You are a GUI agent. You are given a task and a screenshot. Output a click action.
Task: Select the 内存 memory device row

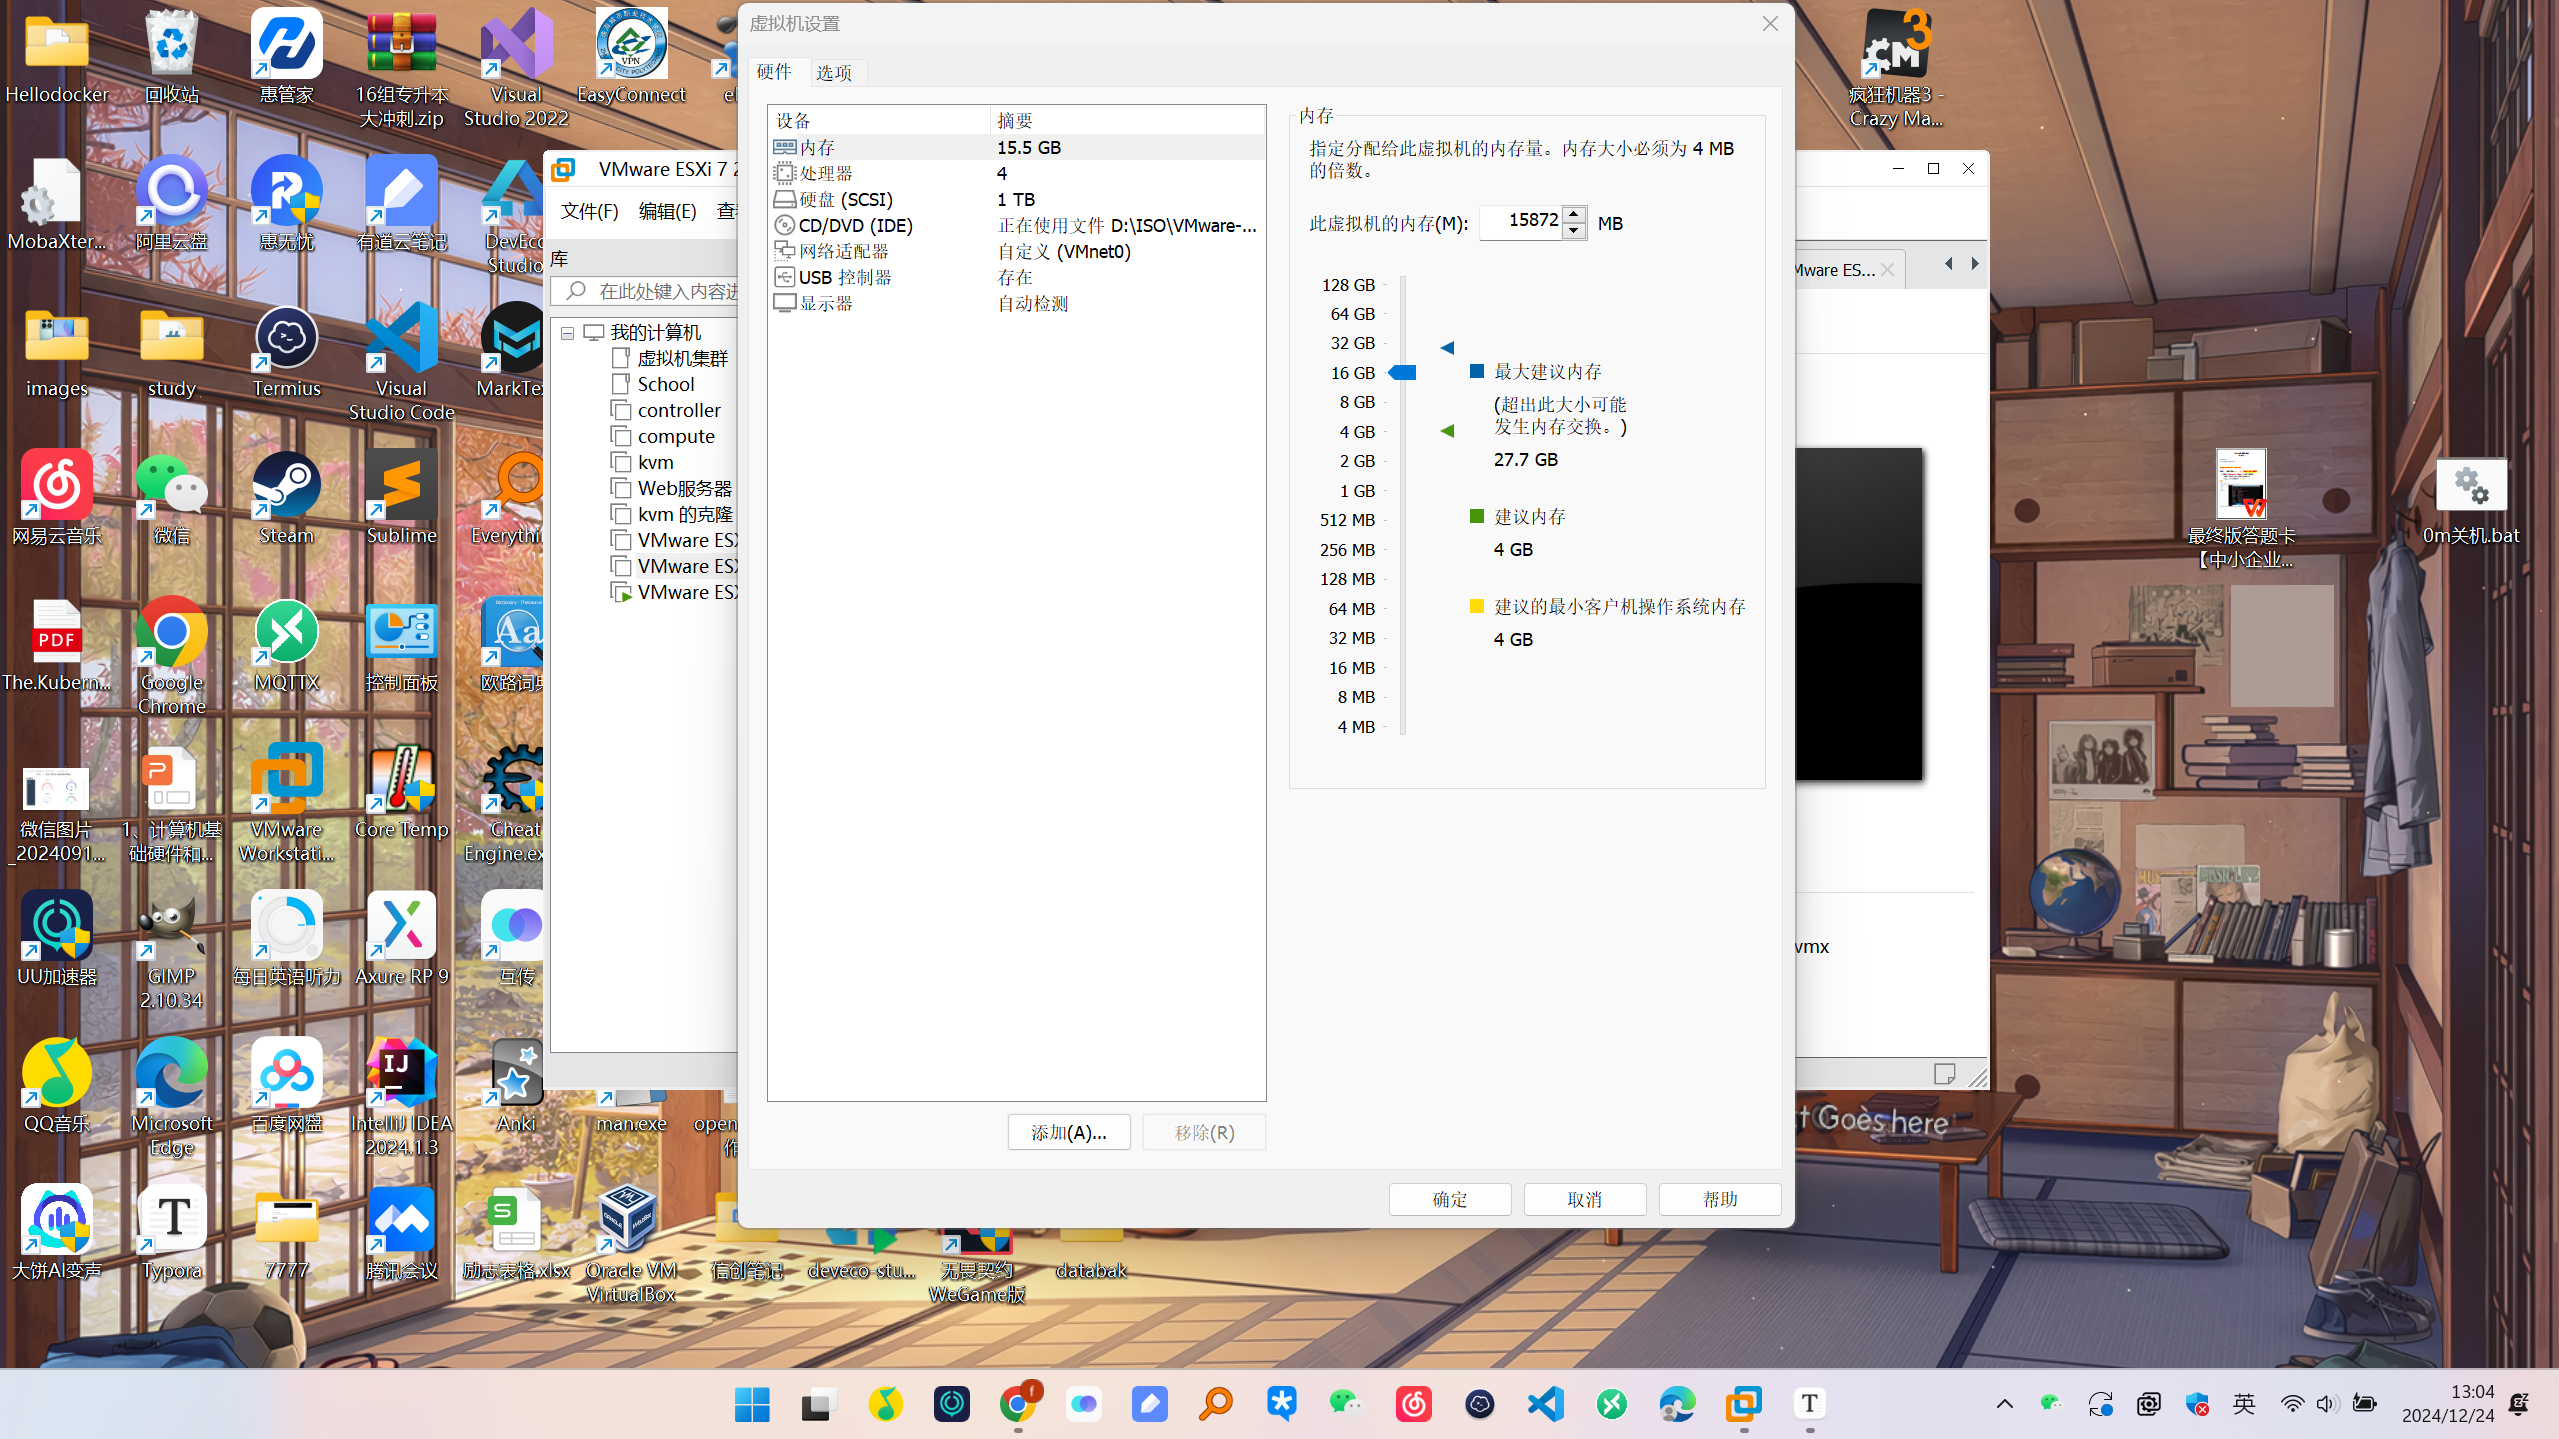tap(1016, 147)
